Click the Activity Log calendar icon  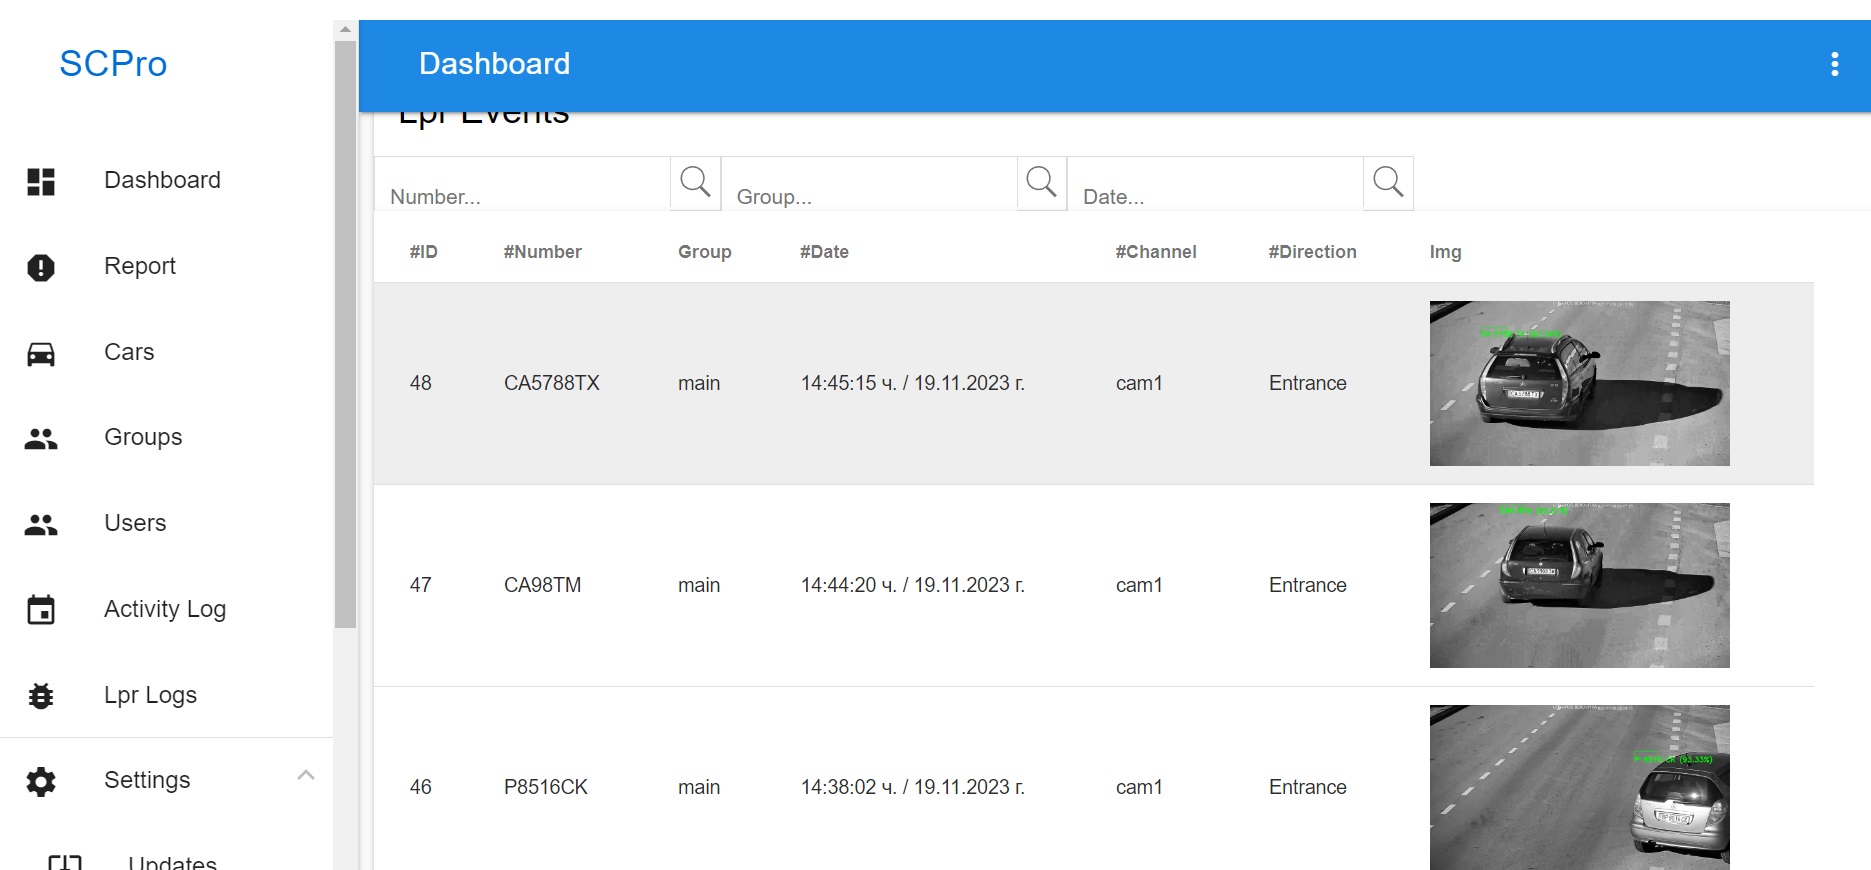coord(41,610)
